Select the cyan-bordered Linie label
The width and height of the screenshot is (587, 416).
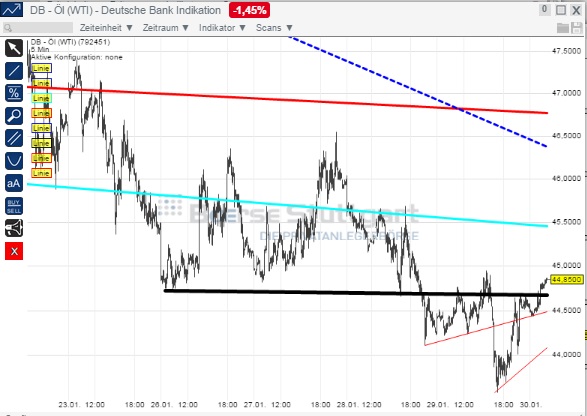coord(42,98)
